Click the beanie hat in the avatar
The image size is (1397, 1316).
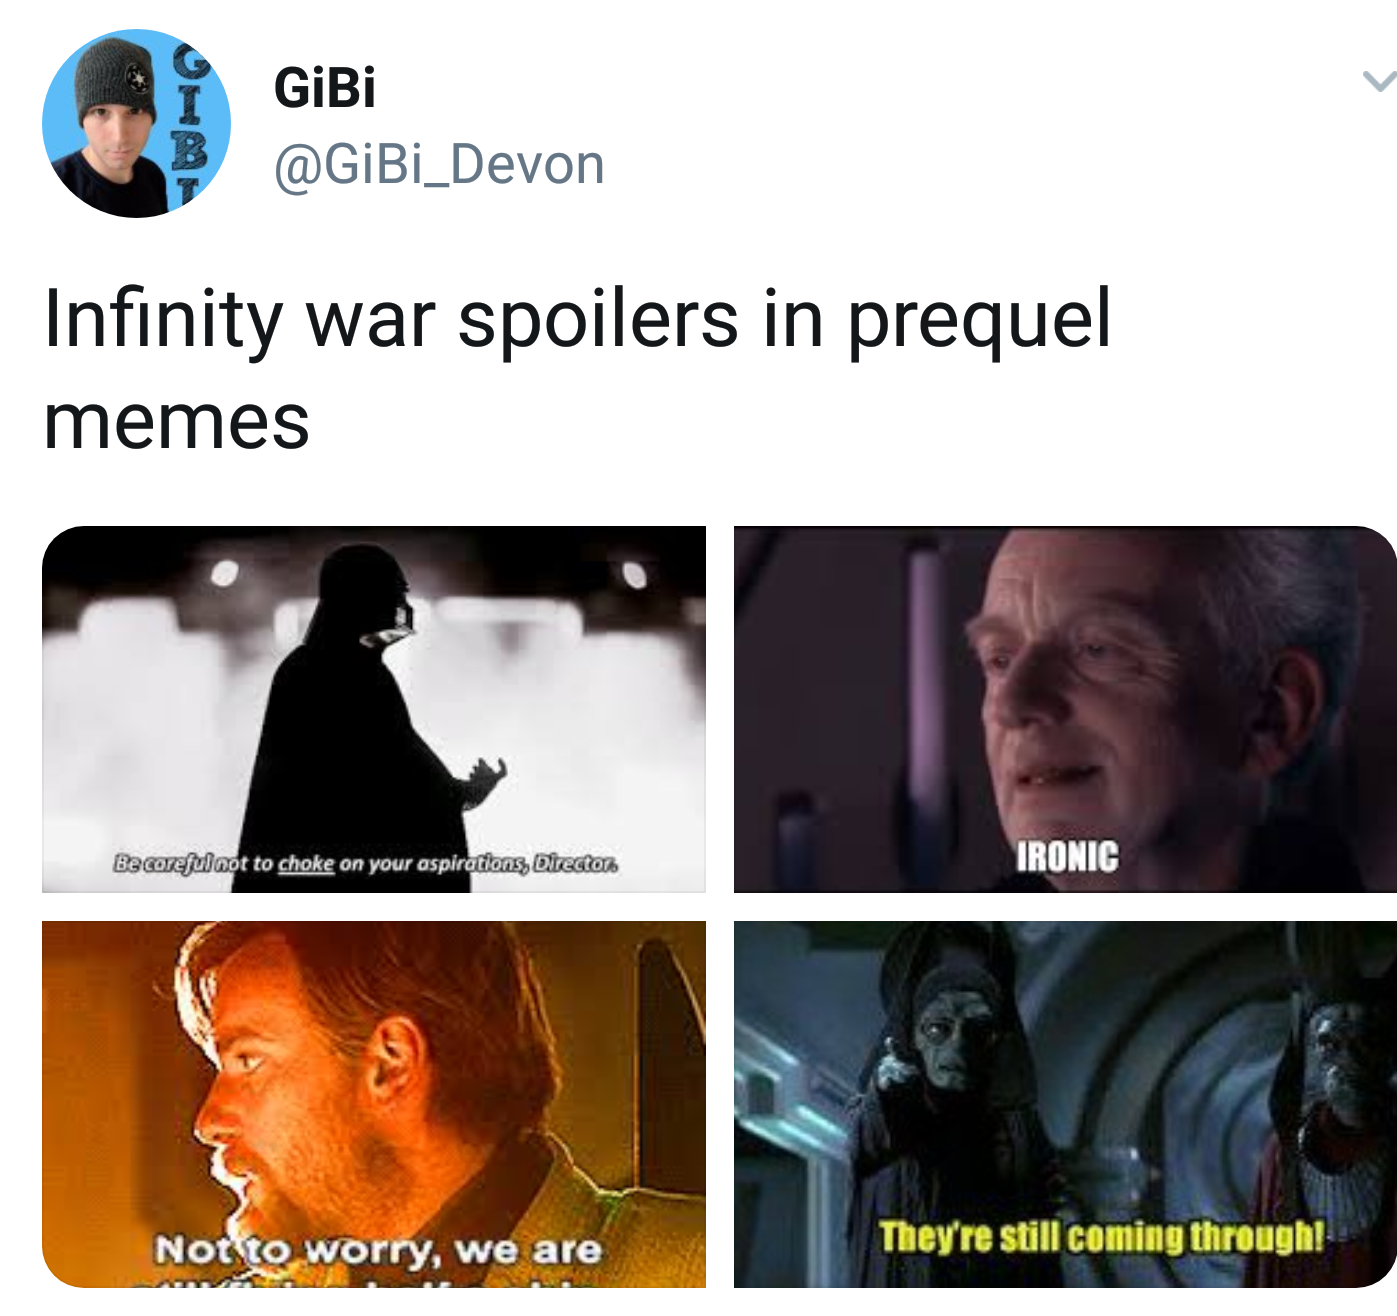click(x=118, y=78)
